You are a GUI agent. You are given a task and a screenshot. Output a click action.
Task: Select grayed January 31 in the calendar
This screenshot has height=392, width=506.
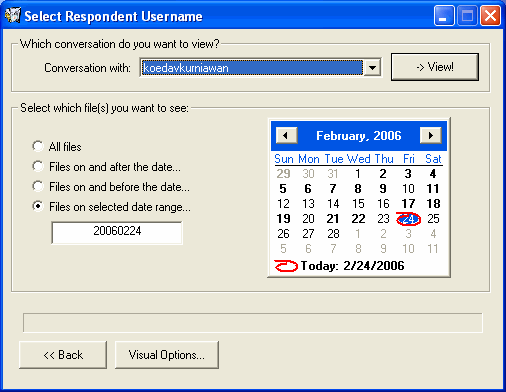333,174
